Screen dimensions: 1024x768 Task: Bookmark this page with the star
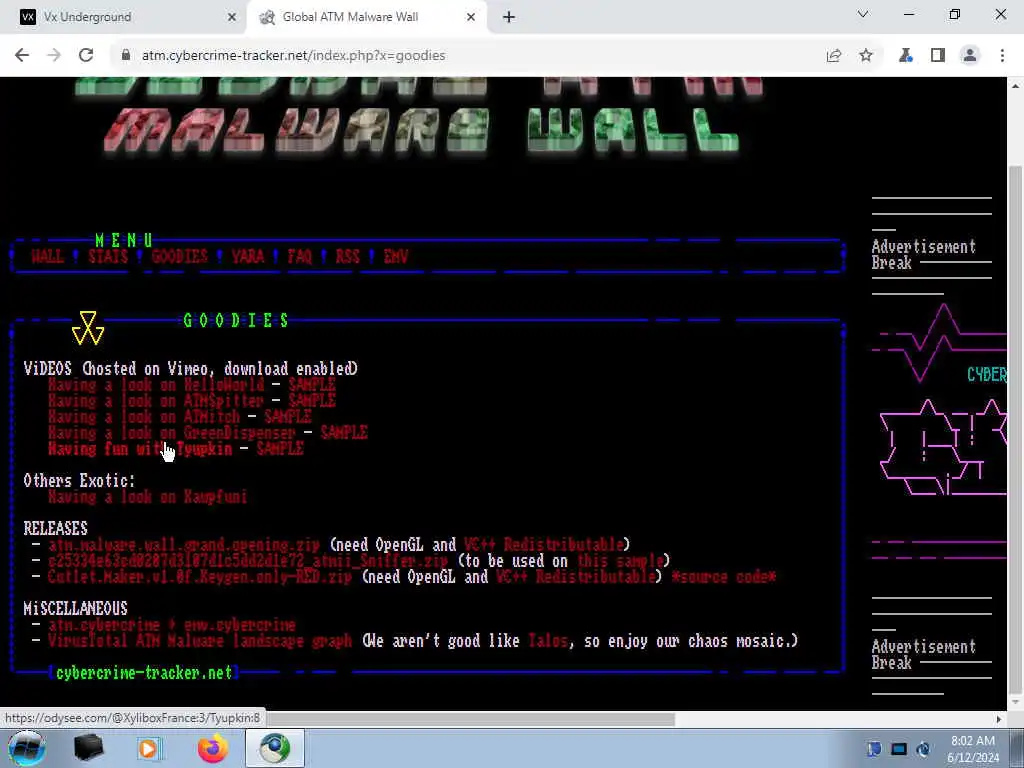866,56
